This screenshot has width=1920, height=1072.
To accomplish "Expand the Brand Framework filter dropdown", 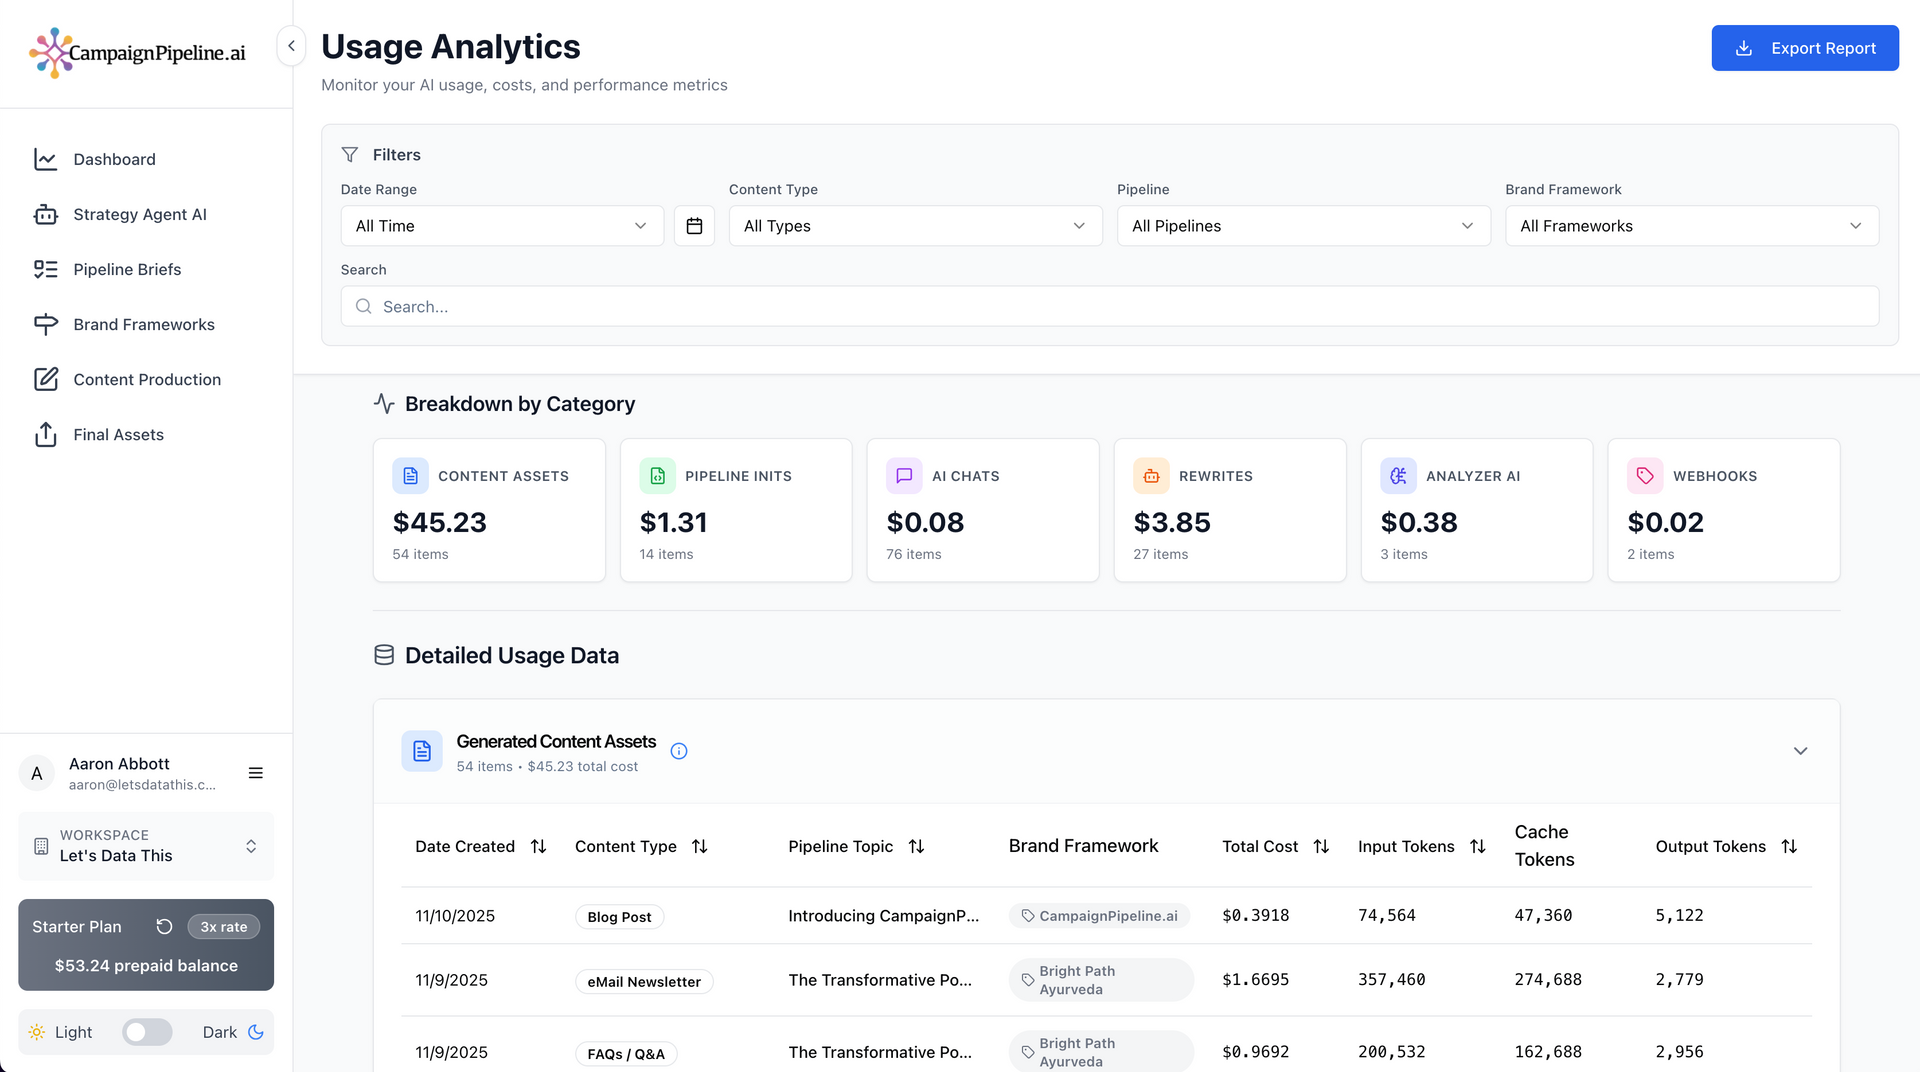I will click(1691, 226).
